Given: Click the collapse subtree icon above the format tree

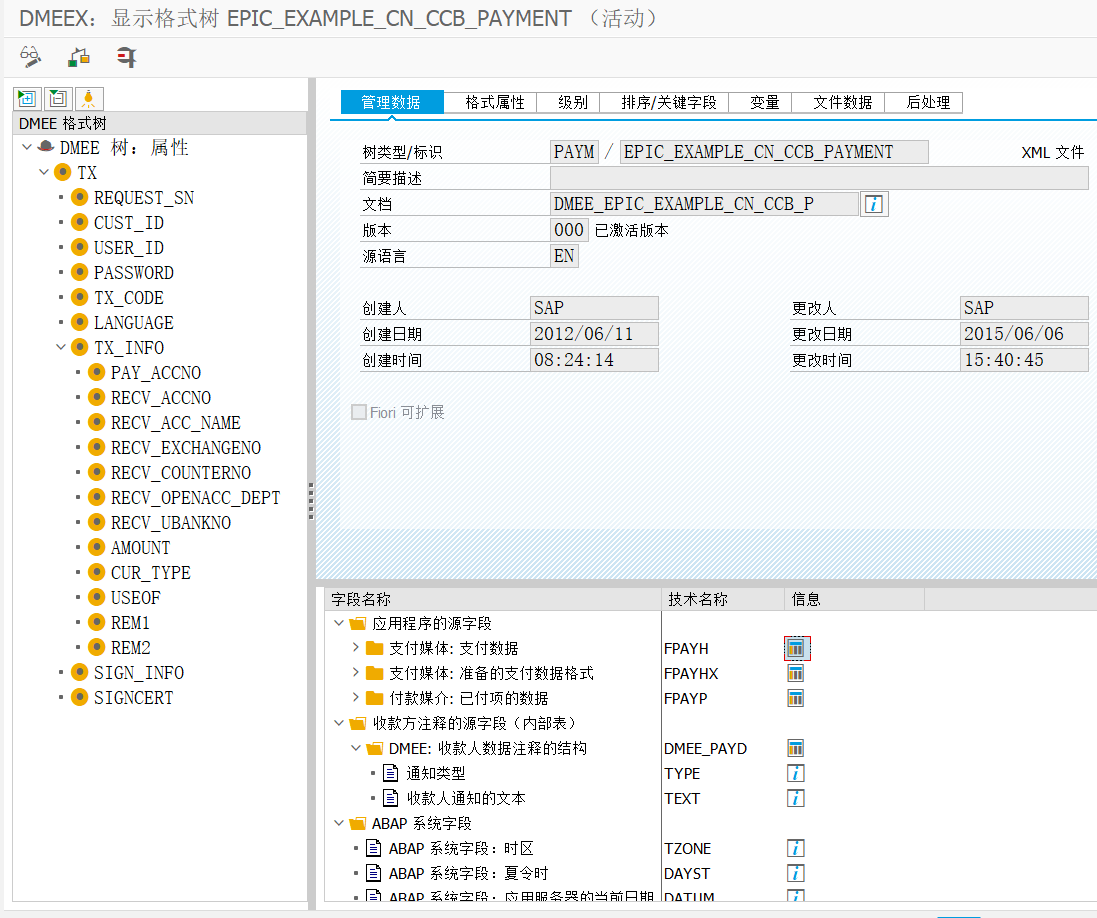Looking at the screenshot, I should (x=57, y=98).
